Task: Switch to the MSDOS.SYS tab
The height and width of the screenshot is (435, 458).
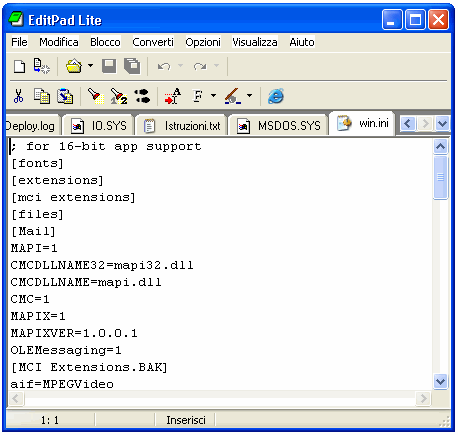Action: pyautogui.click(x=279, y=126)
